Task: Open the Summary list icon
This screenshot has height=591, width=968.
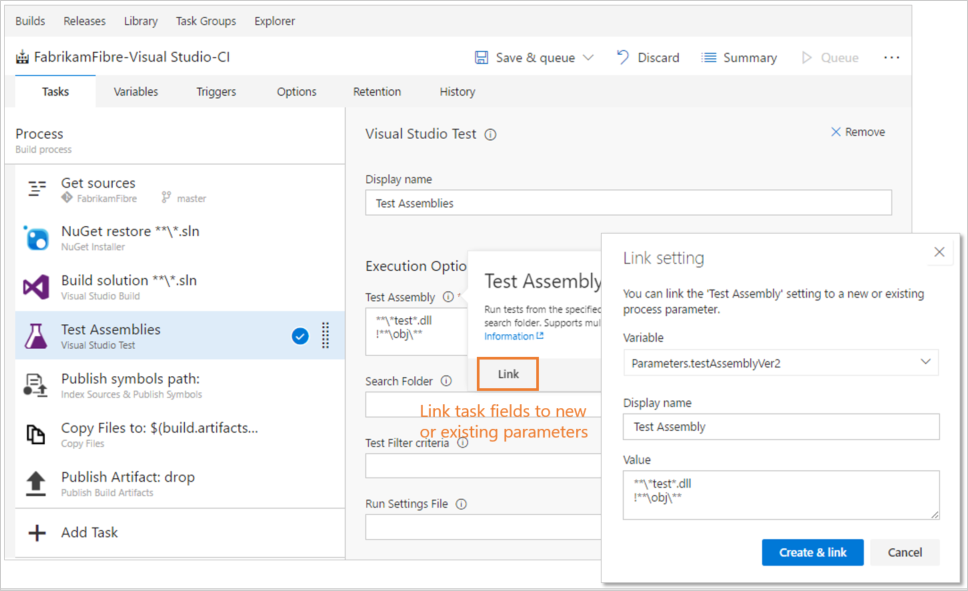Action: pos(709,57)
